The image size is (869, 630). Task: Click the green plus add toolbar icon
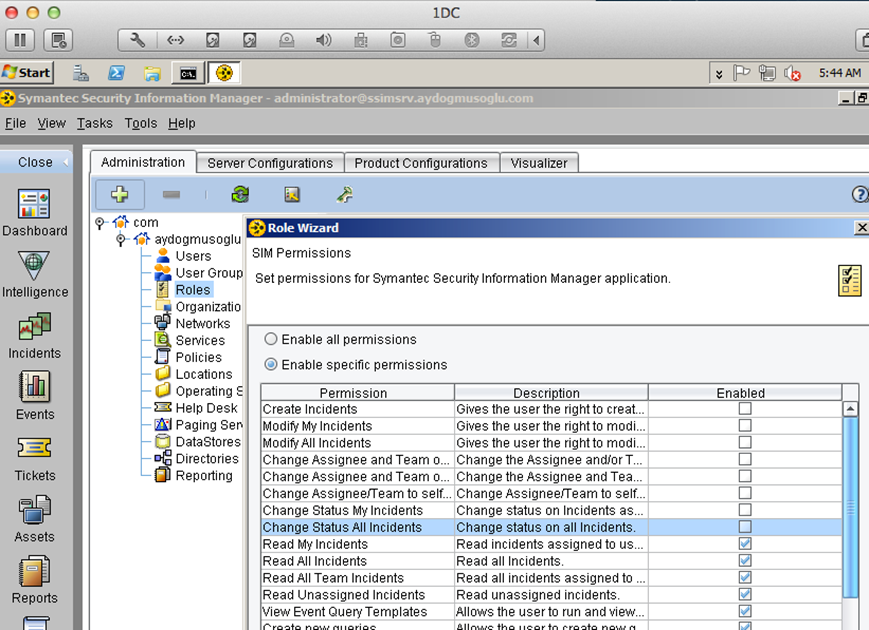click(120, 194)
